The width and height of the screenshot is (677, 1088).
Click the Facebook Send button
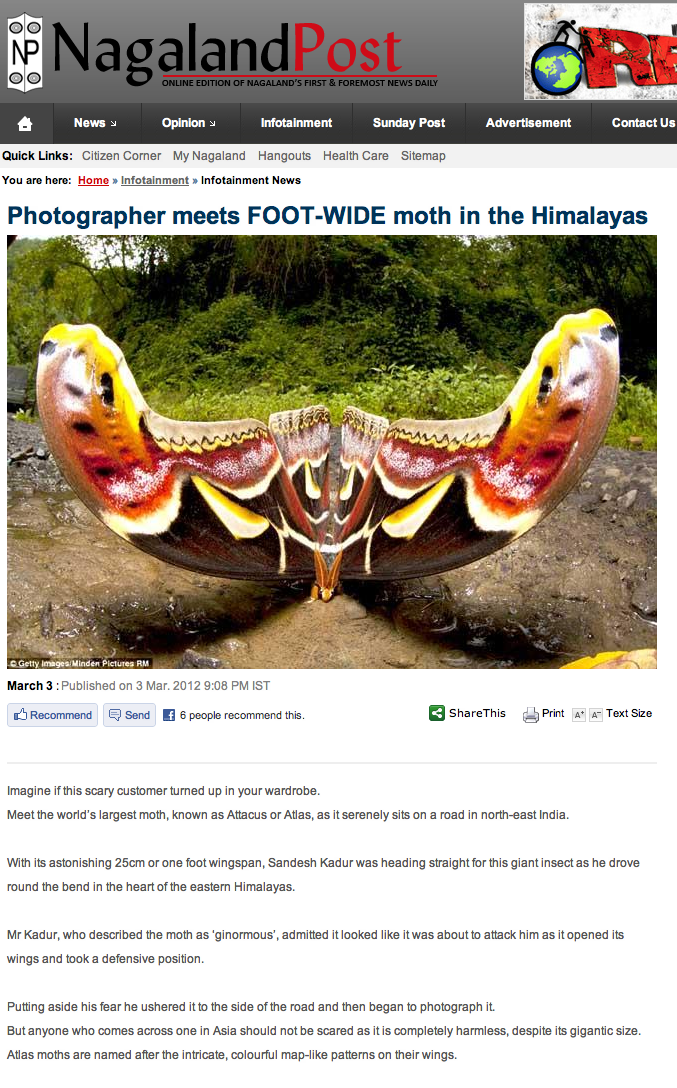tap(130, 715)
